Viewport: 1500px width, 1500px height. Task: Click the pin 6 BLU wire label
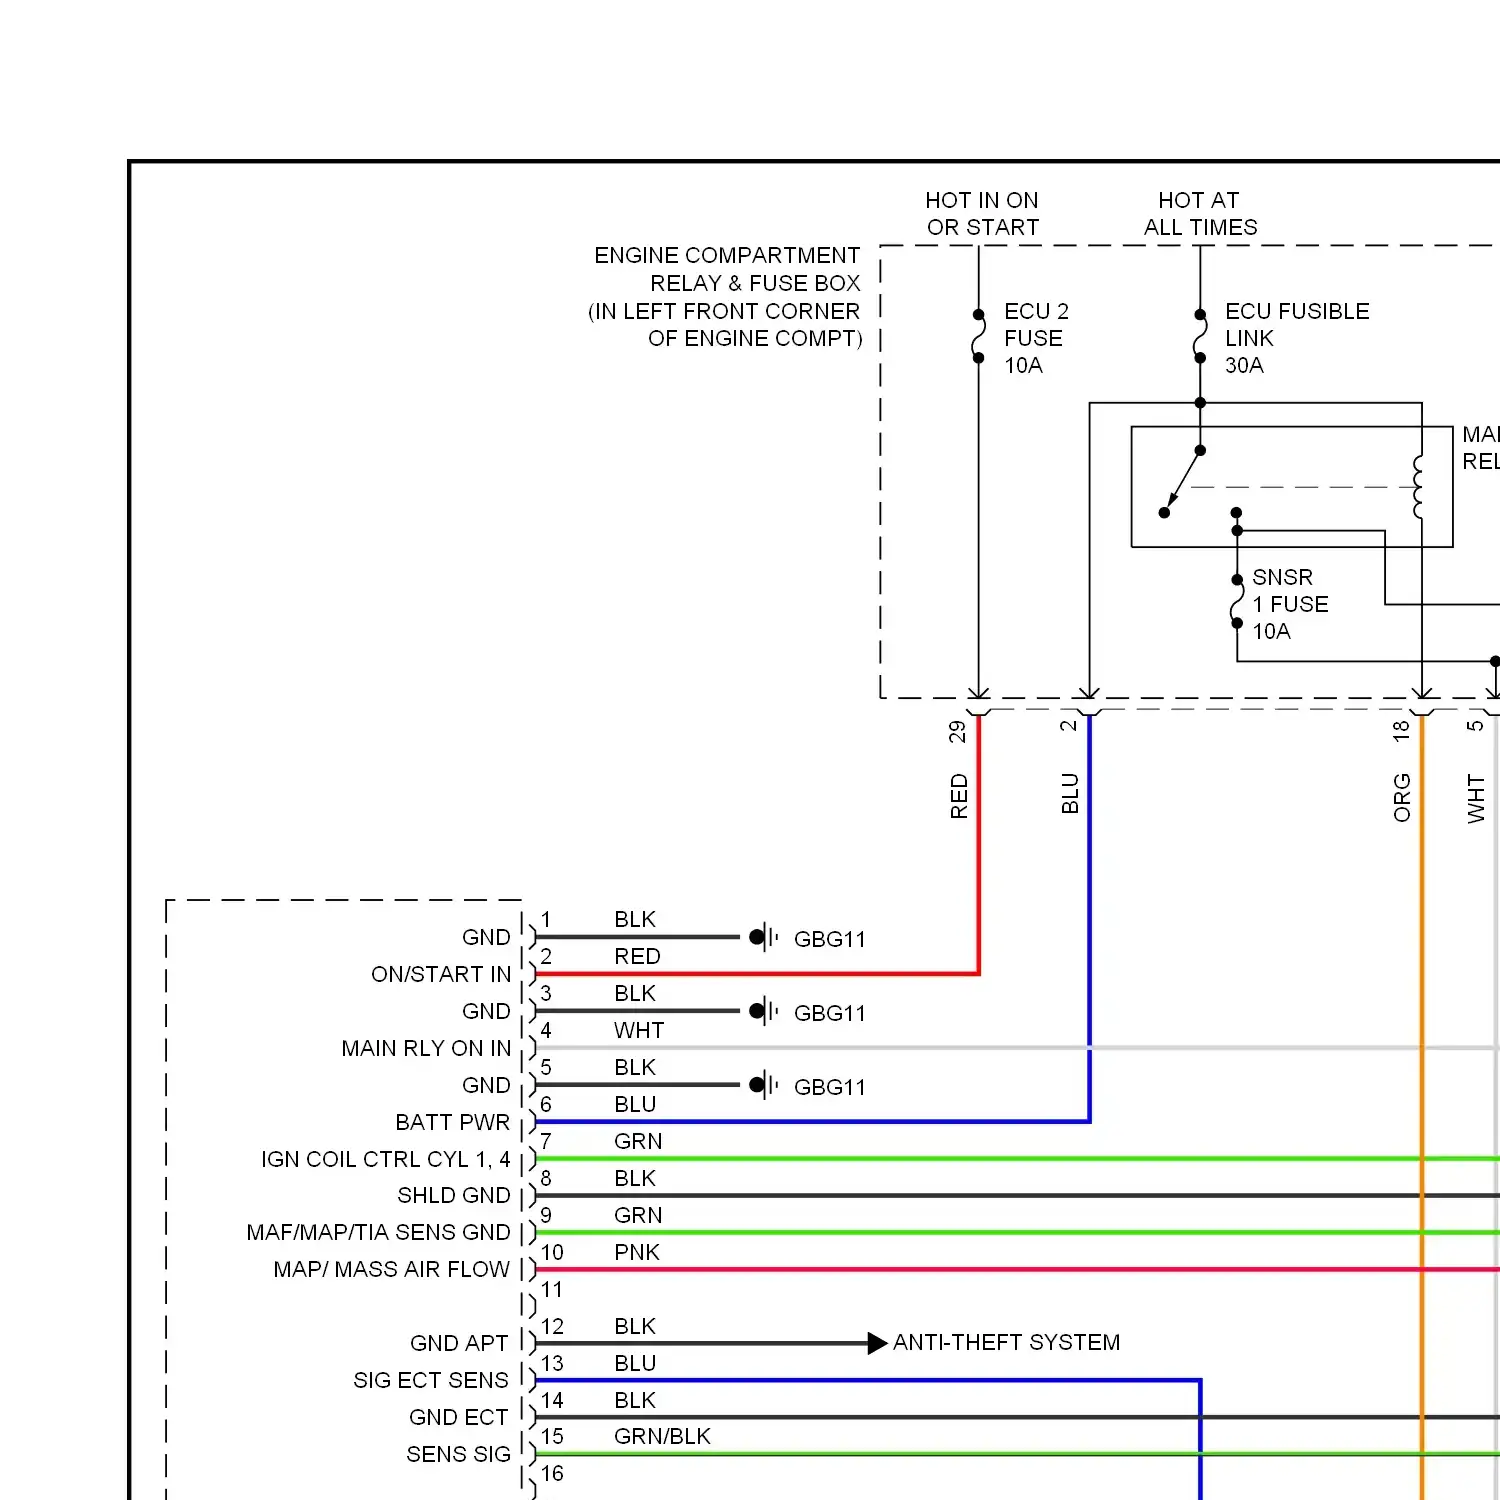[635, 1104]
